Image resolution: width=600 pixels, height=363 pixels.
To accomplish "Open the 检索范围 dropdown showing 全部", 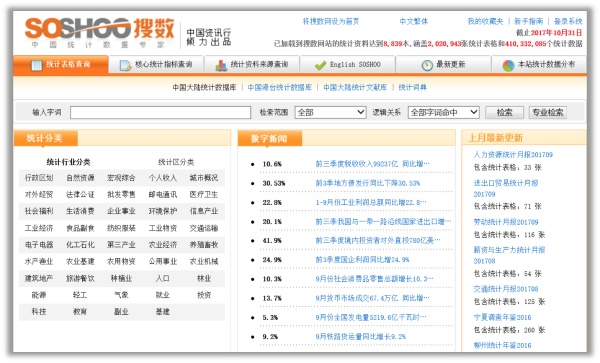I will [x=330, y=112].
